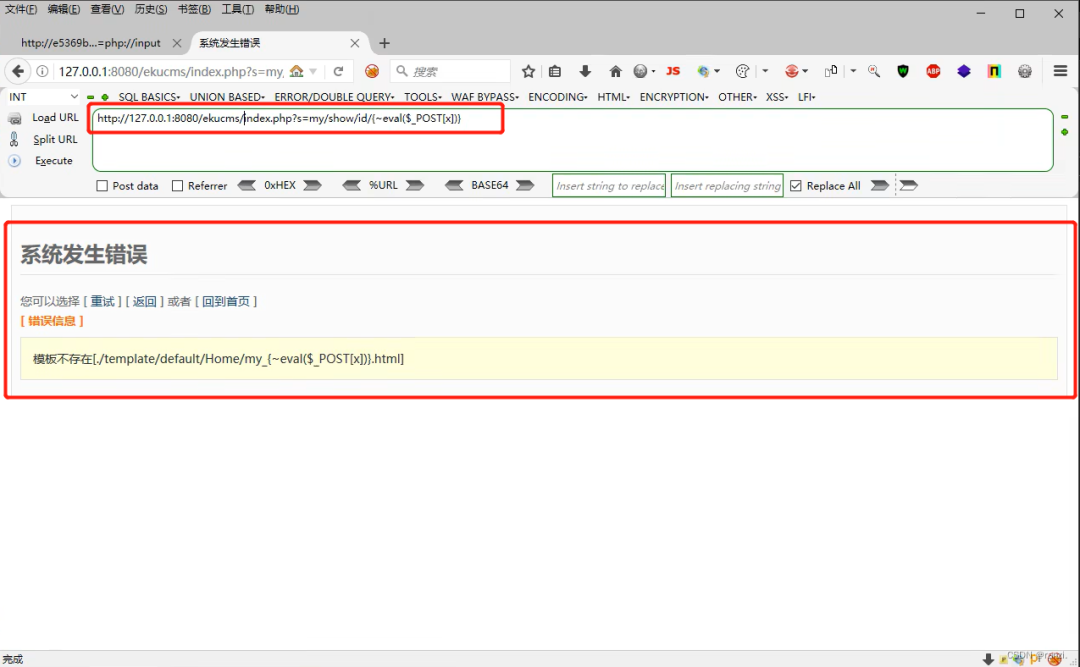Open the XSS dropdown

coord(777,97)
